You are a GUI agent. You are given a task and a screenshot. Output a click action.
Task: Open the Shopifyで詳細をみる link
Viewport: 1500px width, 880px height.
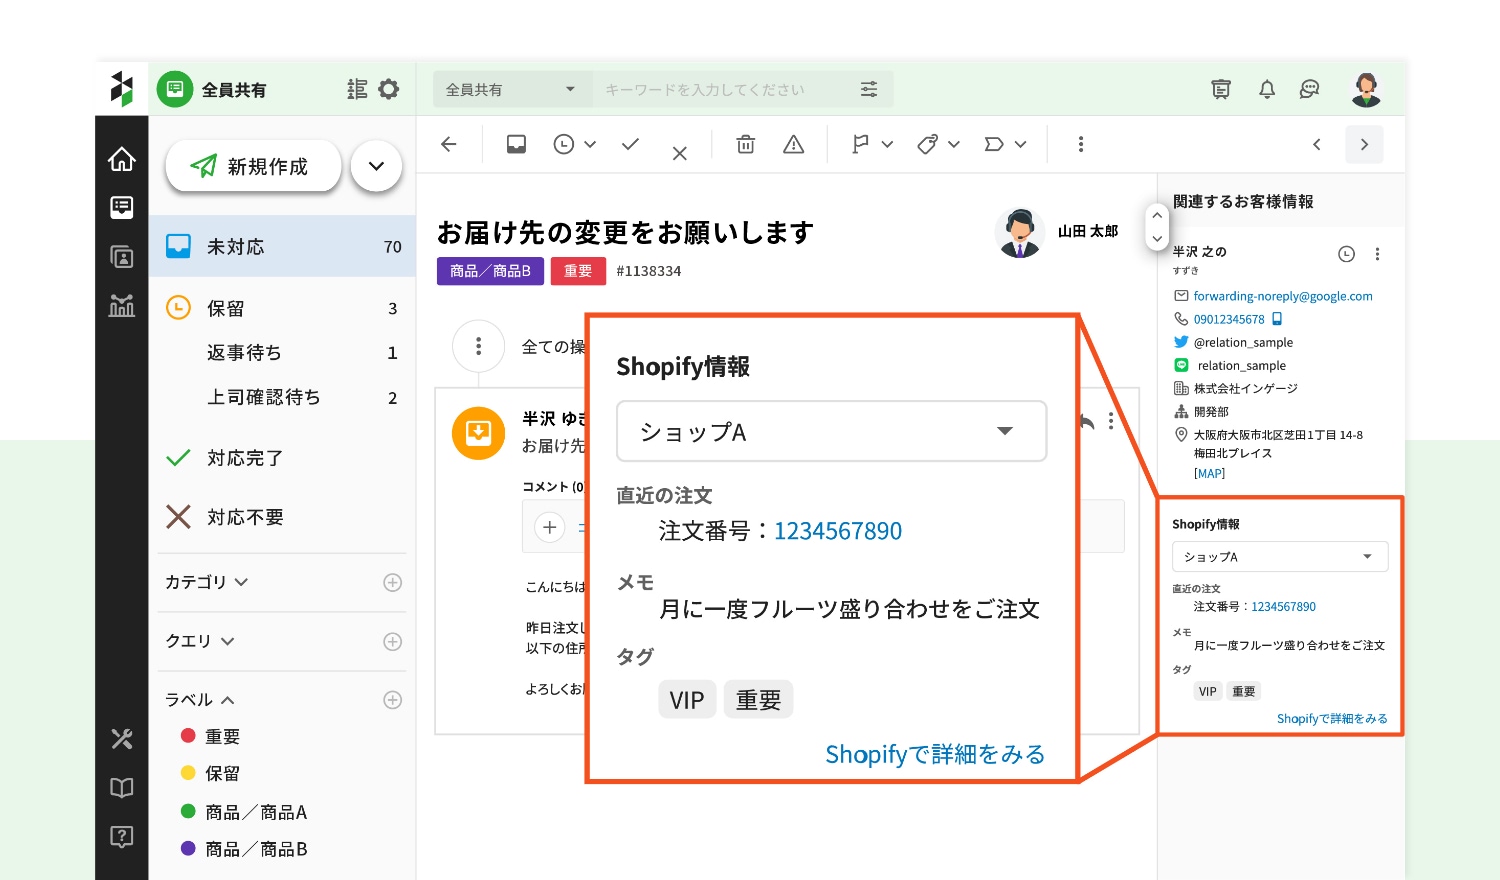click(x=934, y=754)
